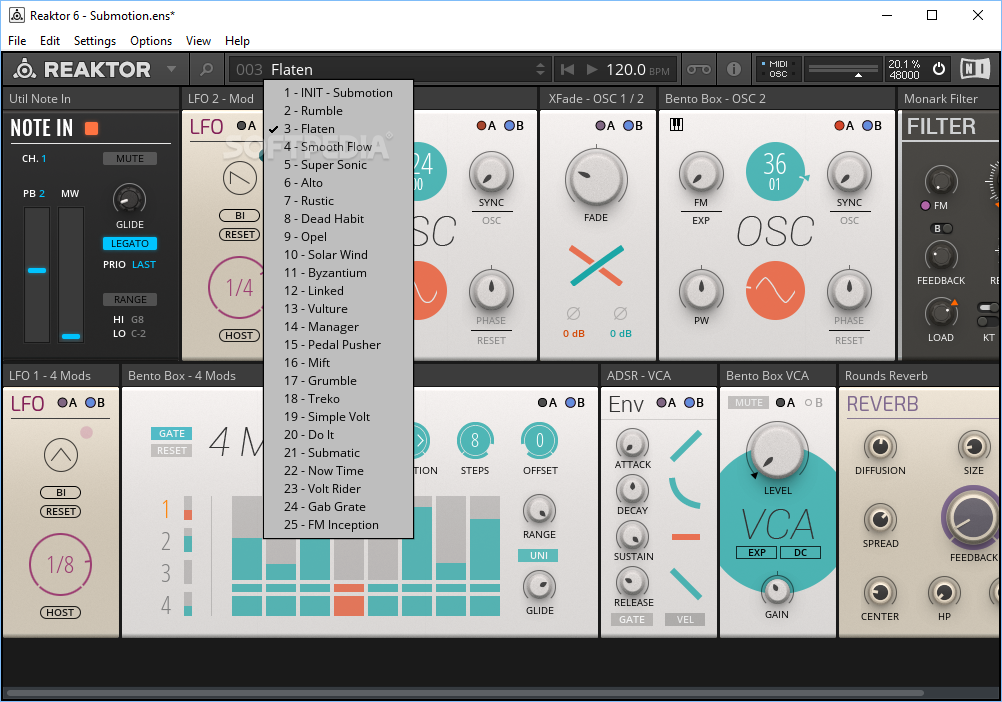Viewport: 1002px width, 702px height.
Task: Turn the FM knob in OSC 2
Action: click(701, 173)
